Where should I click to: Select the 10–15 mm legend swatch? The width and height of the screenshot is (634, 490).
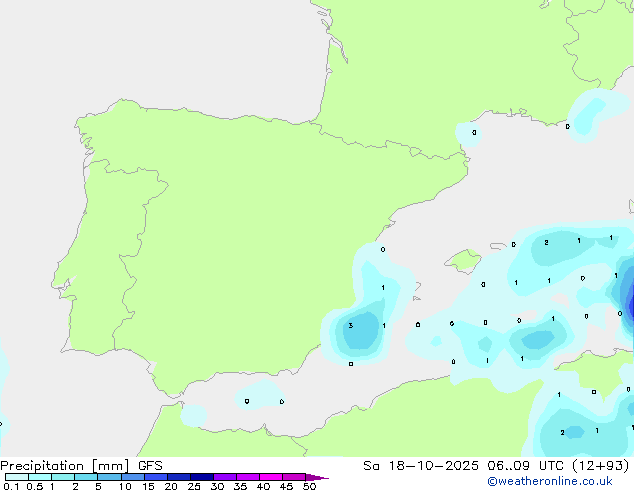(x=133, y=477)
